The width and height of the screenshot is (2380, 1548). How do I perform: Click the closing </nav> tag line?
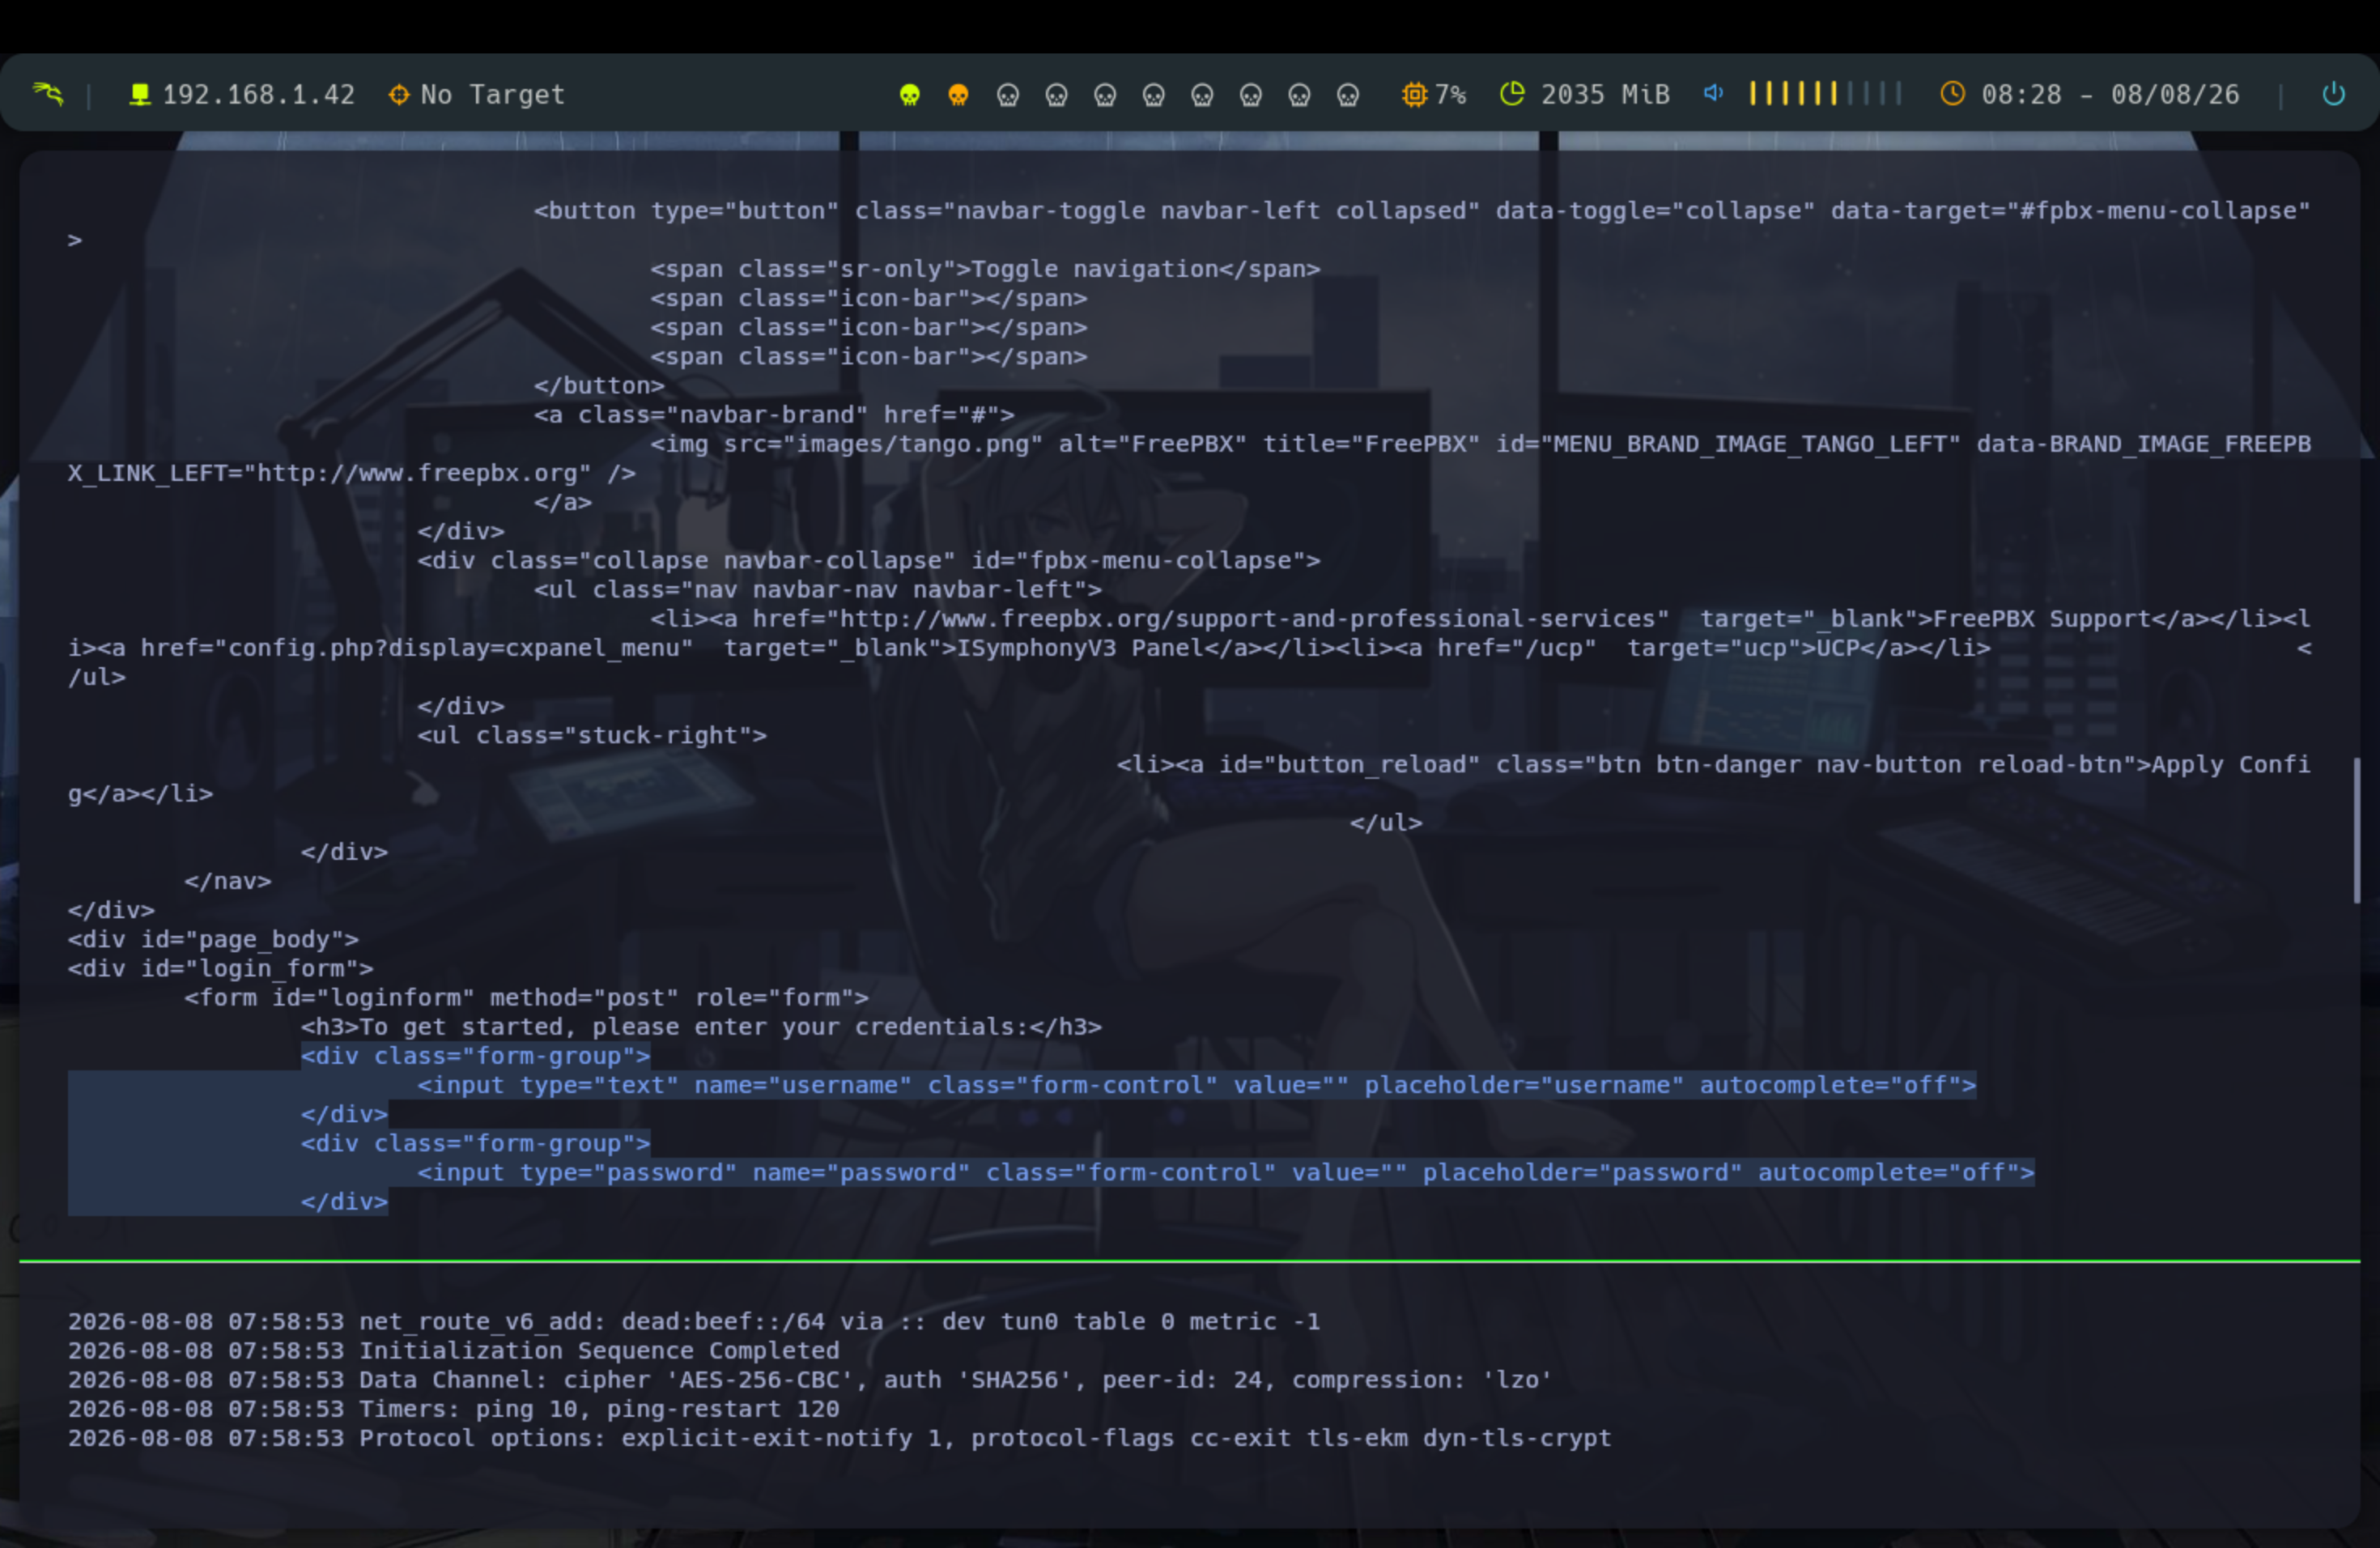(228, 882)
